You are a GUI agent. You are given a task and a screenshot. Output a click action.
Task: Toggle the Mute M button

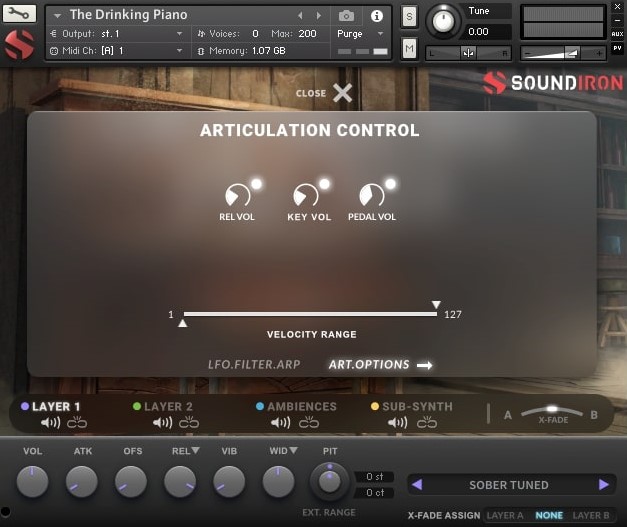[409, 49]
